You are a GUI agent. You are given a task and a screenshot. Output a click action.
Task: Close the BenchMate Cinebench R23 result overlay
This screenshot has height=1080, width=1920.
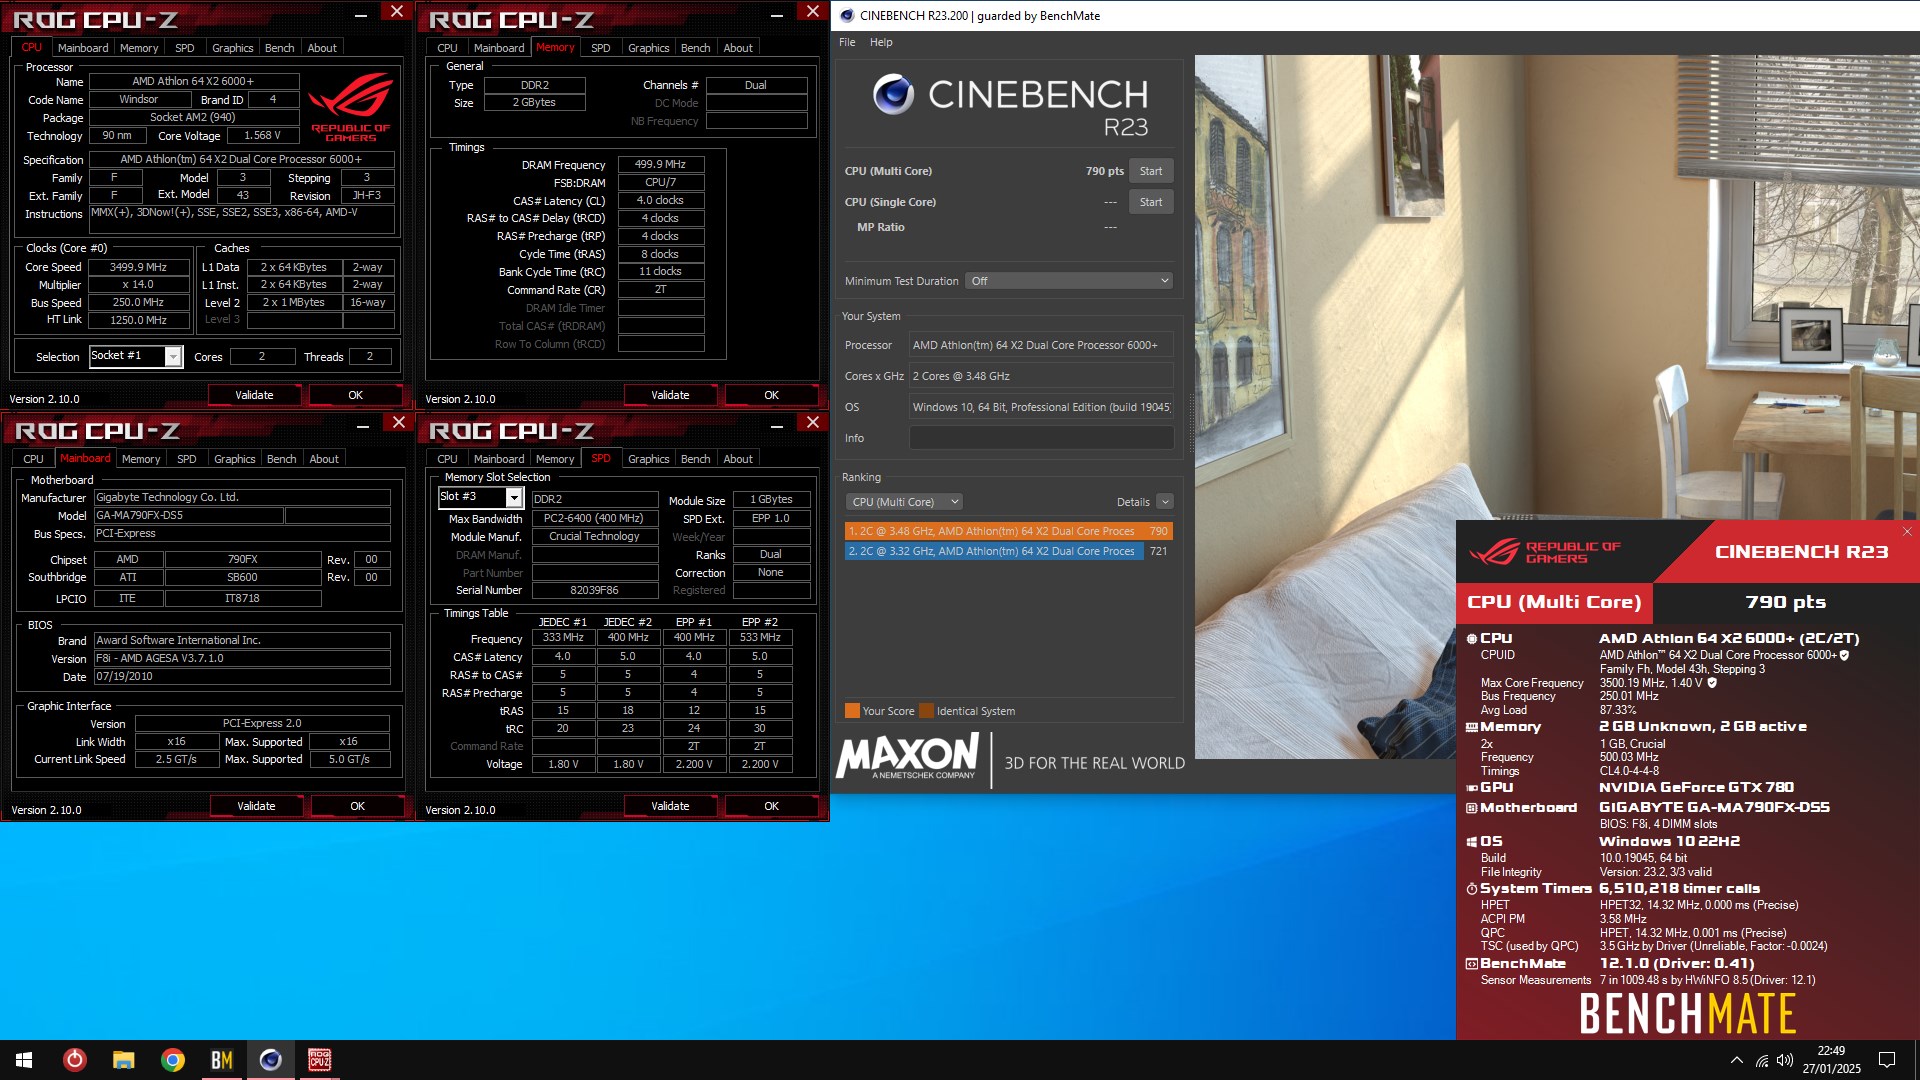[x=1907, y=532]
